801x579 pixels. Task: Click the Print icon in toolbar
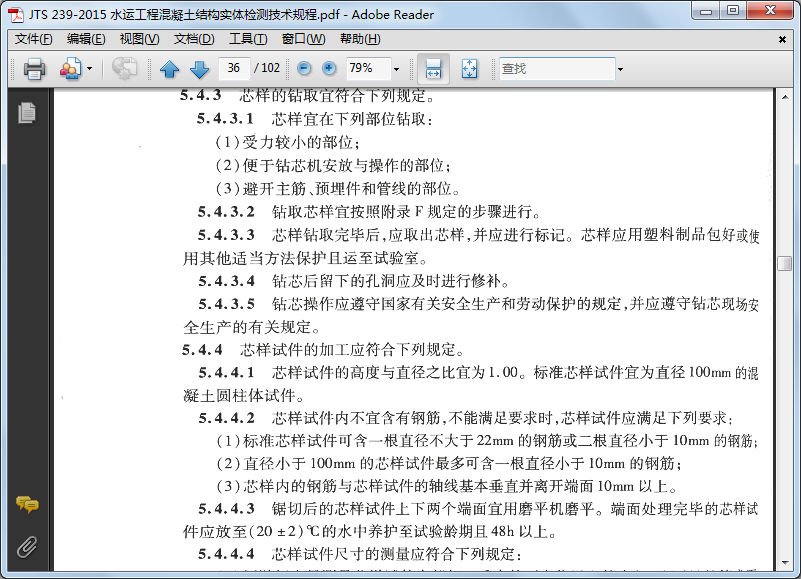pos(34,68)
